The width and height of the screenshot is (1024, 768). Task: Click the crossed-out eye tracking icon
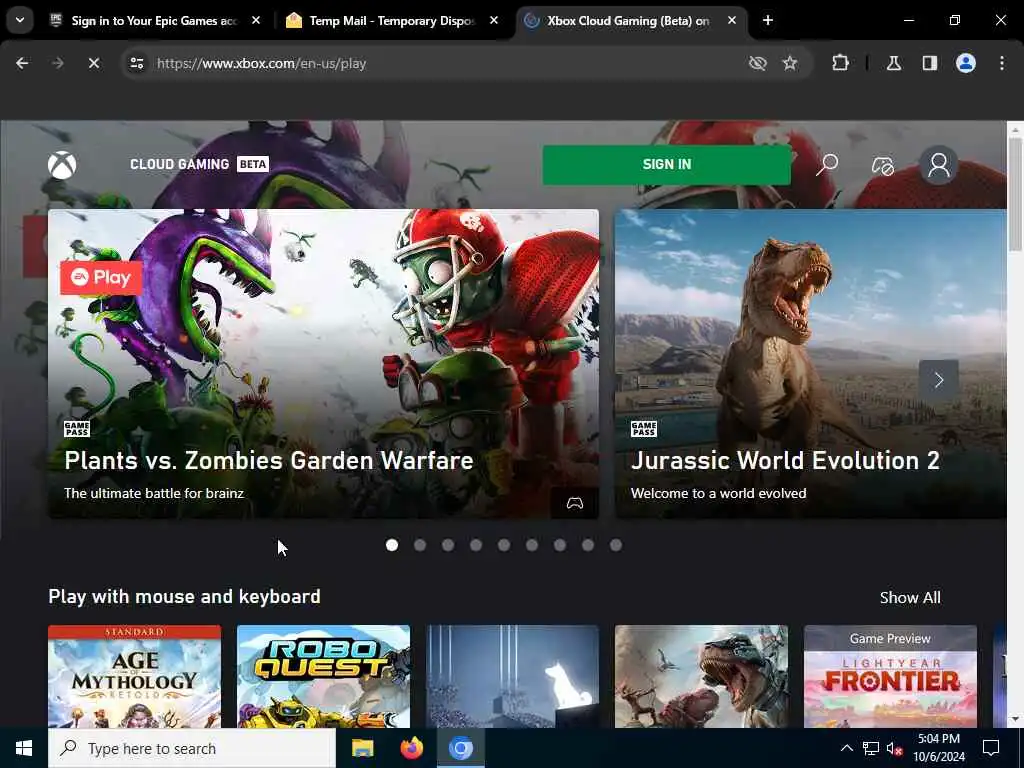(758, 63)
